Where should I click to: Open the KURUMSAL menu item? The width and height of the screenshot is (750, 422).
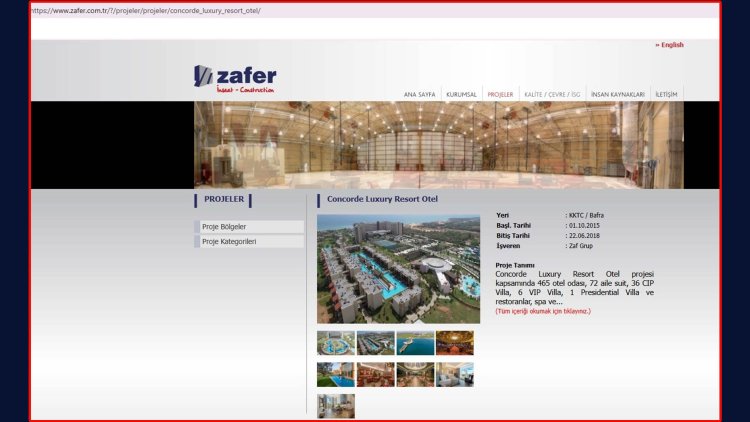point(461,95)
